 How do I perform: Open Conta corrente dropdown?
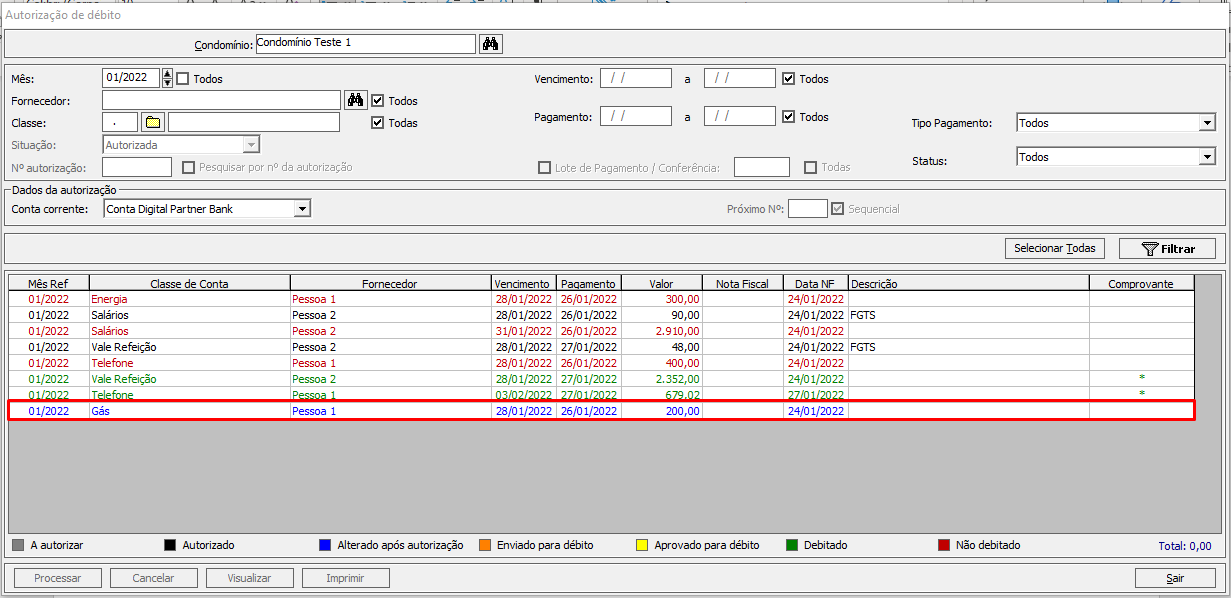click(x=302, y=208)
